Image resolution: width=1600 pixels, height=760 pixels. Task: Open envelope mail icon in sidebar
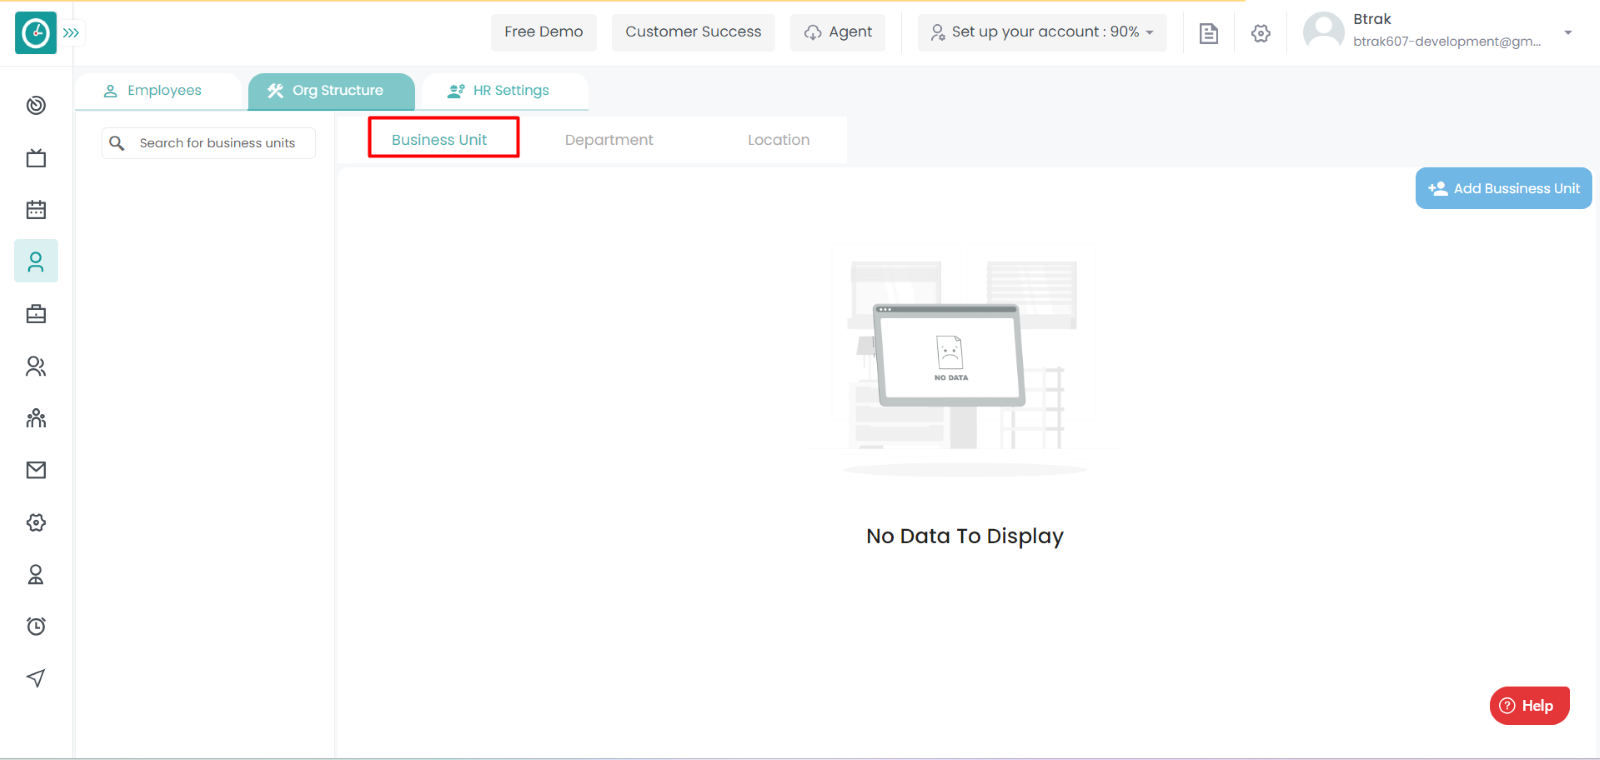pyautogui.click(x=36, y=470)
